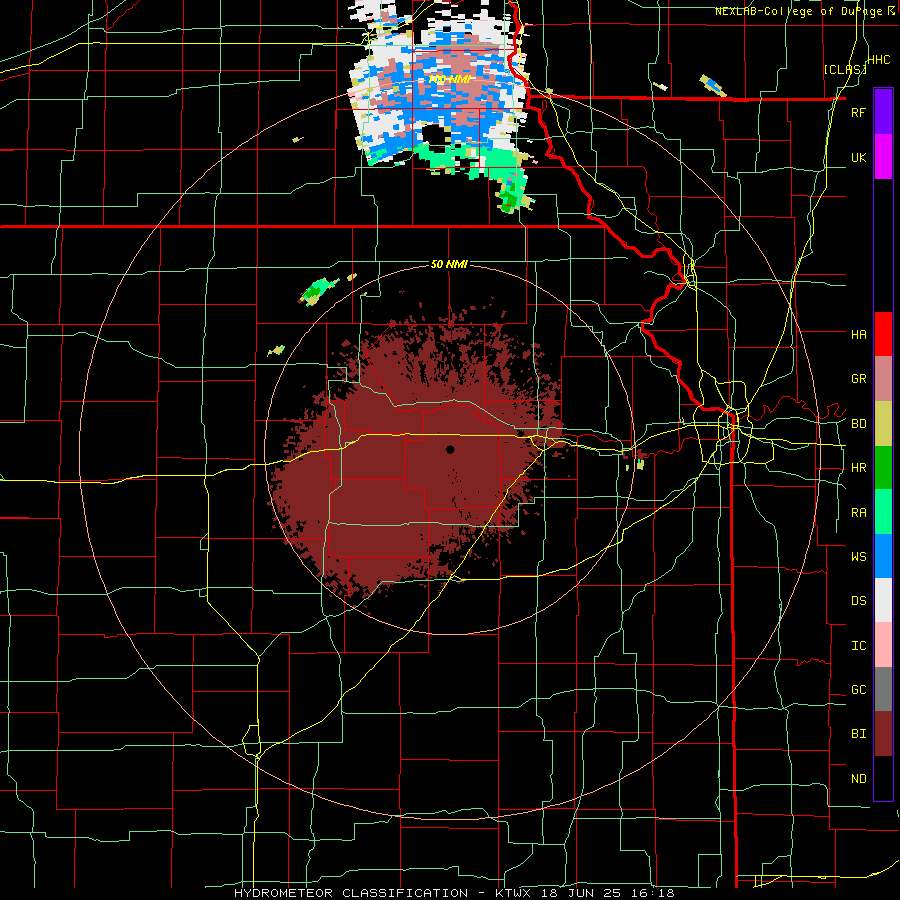
Task: Click the GR legend color swatch
Action: (883, 379)
